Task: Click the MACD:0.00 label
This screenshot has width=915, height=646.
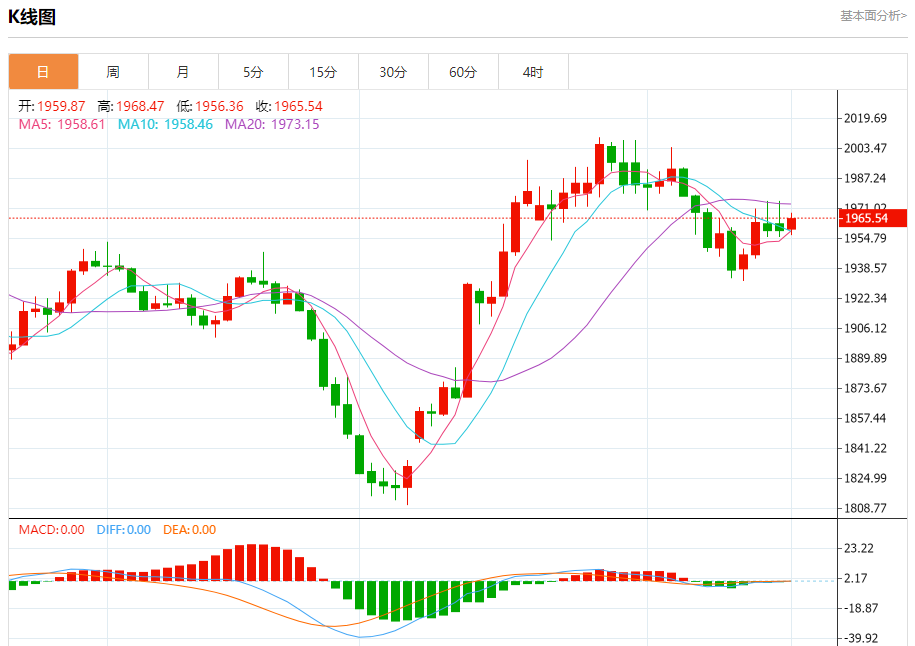Action: coord(51,530)
